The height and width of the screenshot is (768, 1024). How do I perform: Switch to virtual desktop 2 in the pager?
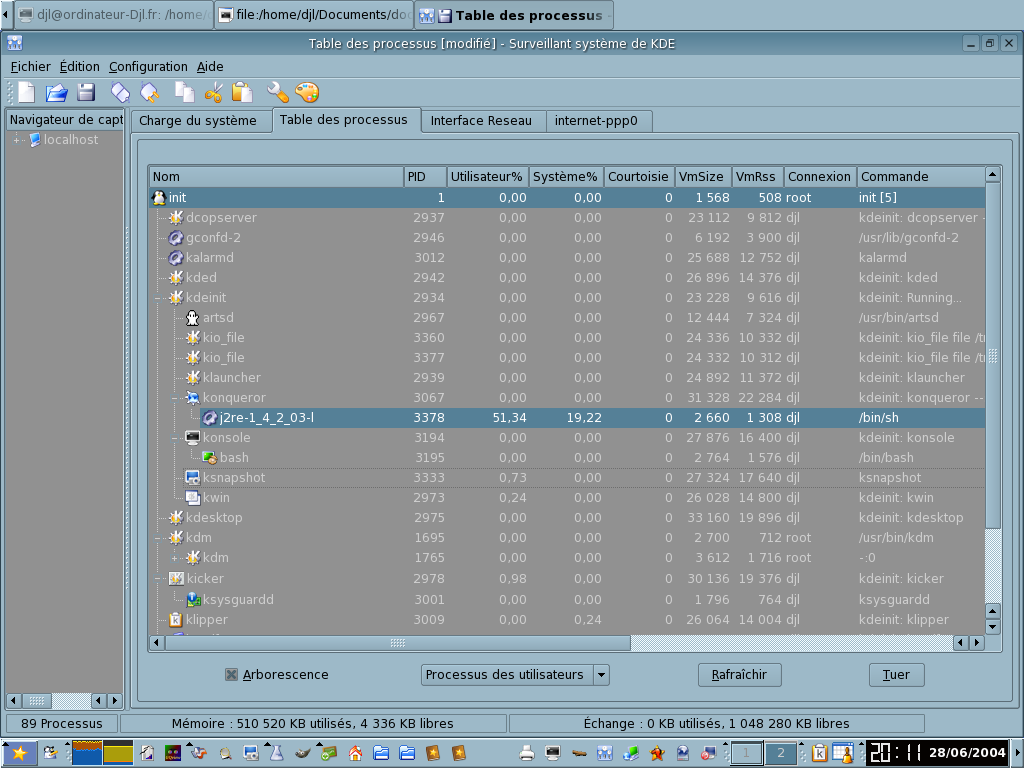[x=781, y=753]
